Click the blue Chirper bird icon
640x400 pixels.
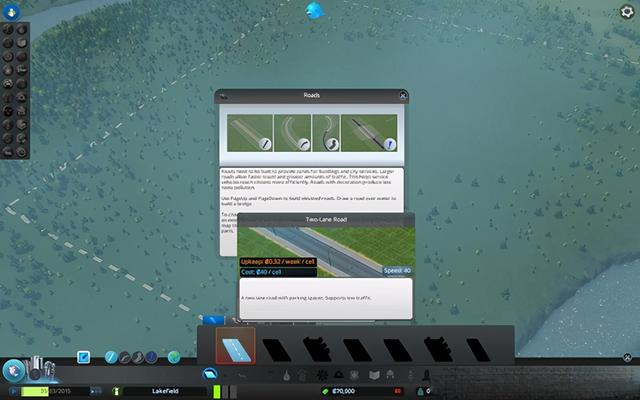[316, 11]
